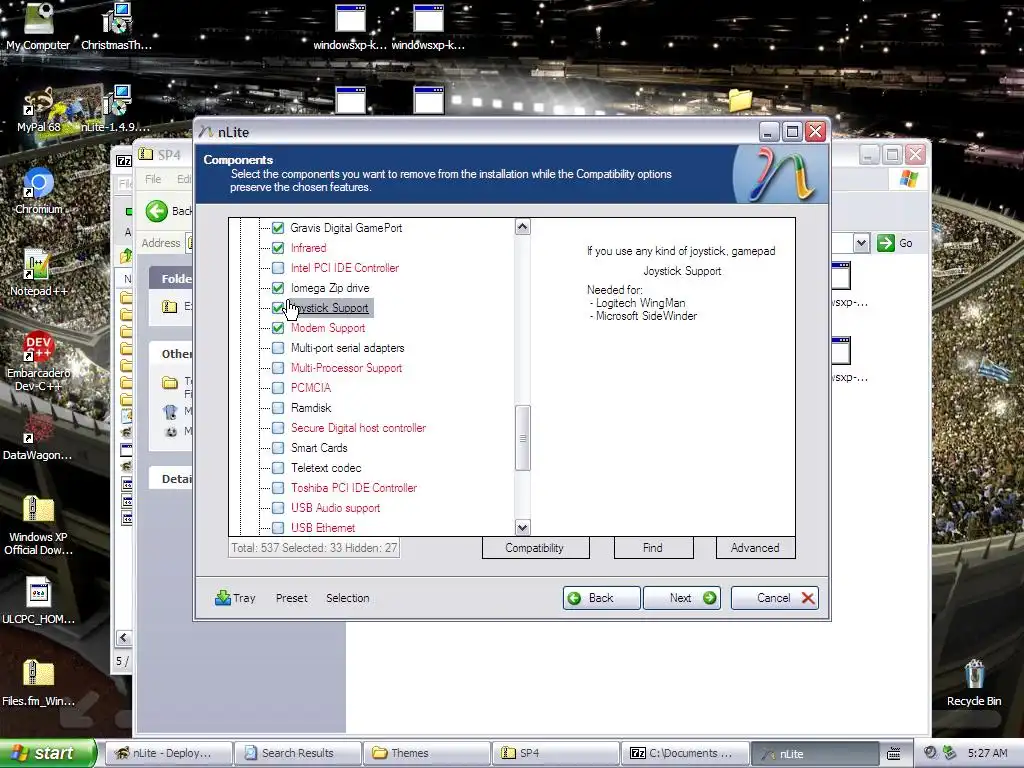
Task: Open Recycle Bin
Action: (974, 683)
